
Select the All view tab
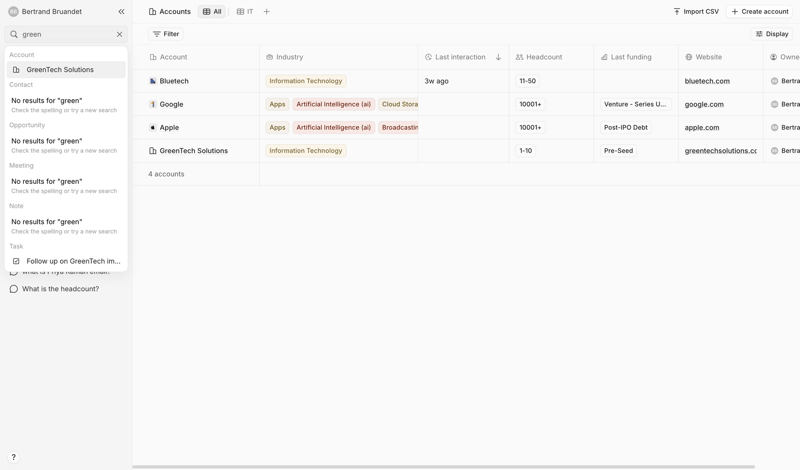pyautogui.click(x=212, y=12)
